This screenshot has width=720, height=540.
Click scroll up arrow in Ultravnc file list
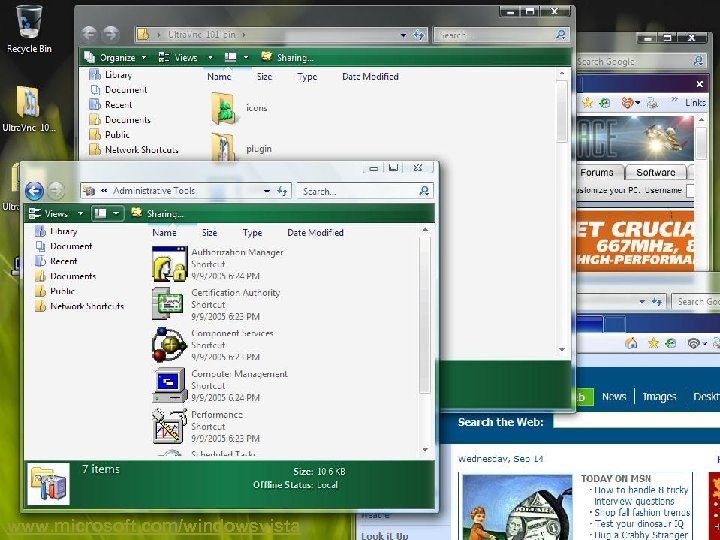562,73
